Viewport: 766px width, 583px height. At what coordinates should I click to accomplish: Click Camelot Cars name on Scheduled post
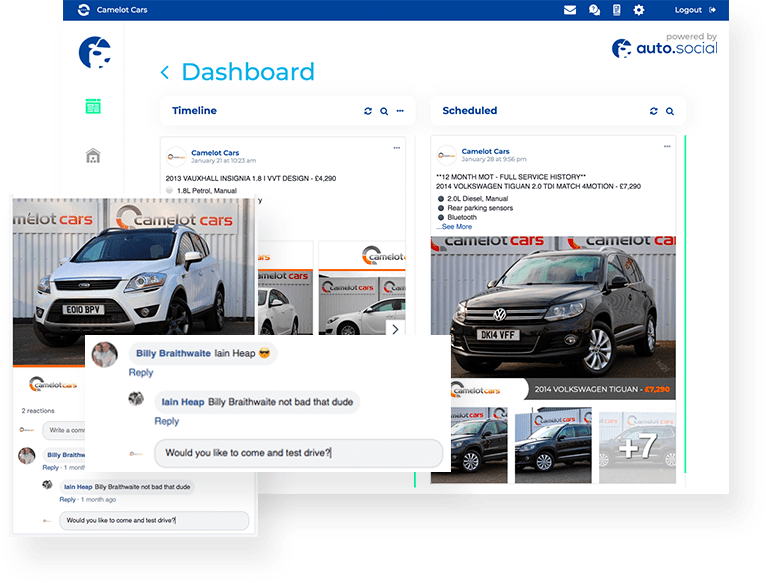(485, 151)
